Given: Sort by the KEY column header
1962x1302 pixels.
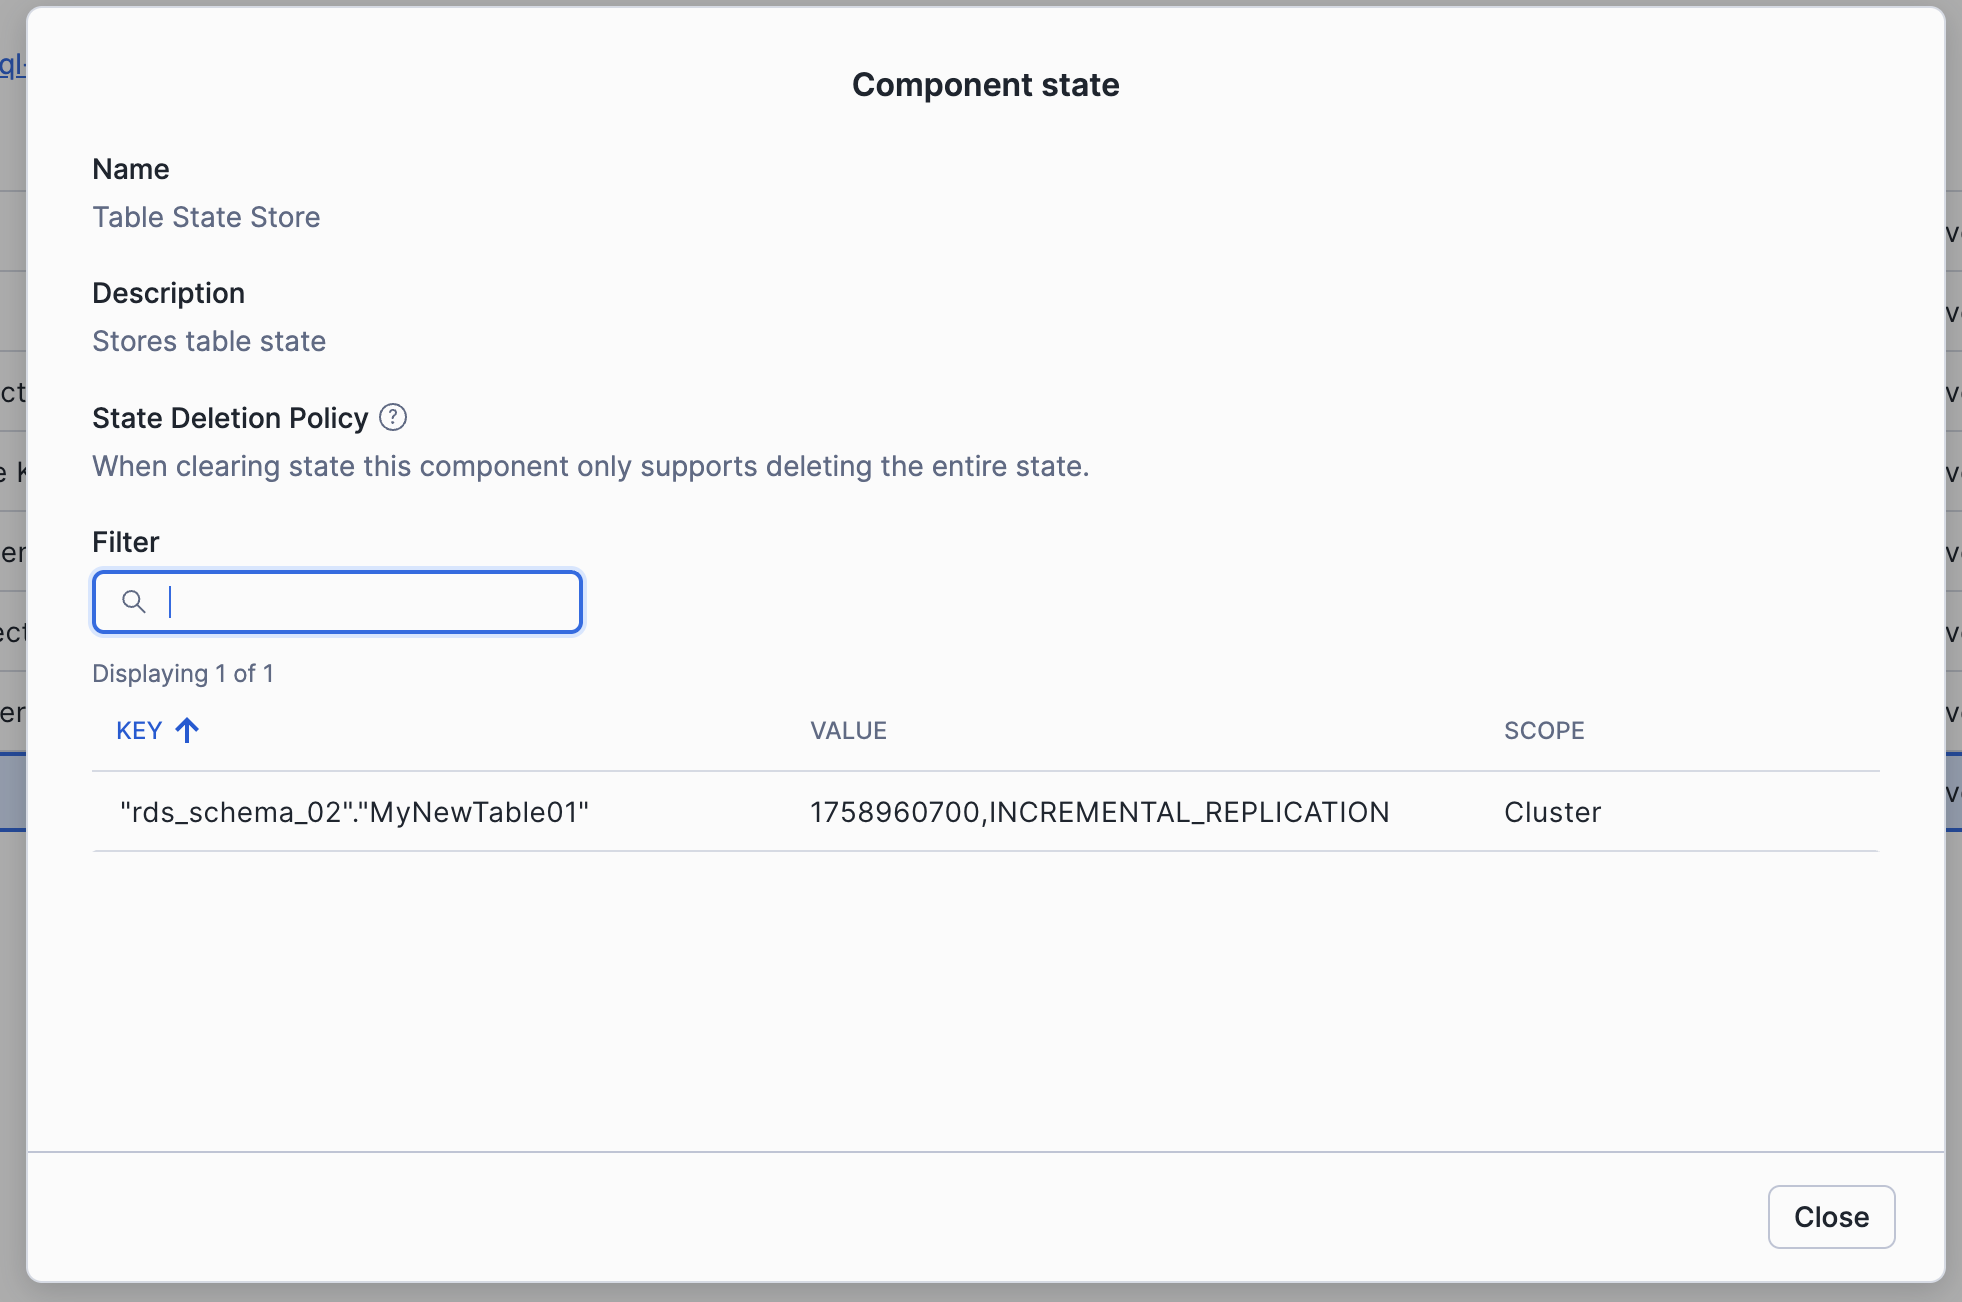Looking at the screenshot, I should click(139, 731).
